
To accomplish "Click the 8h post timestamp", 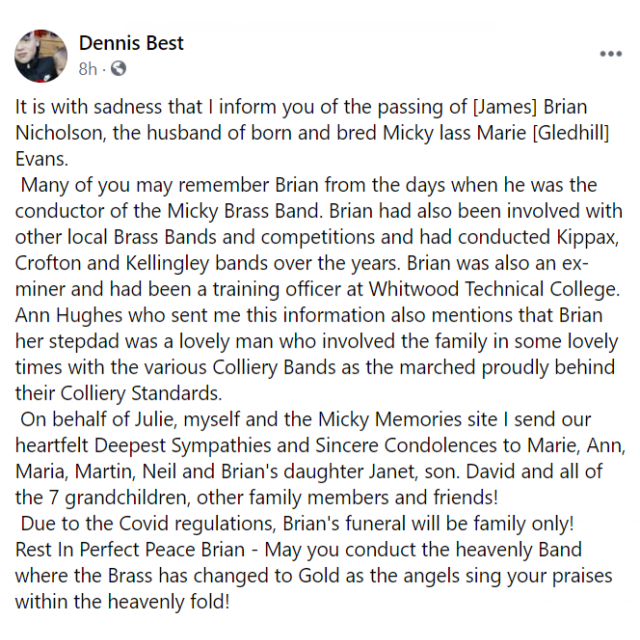I will click(88, 68).
